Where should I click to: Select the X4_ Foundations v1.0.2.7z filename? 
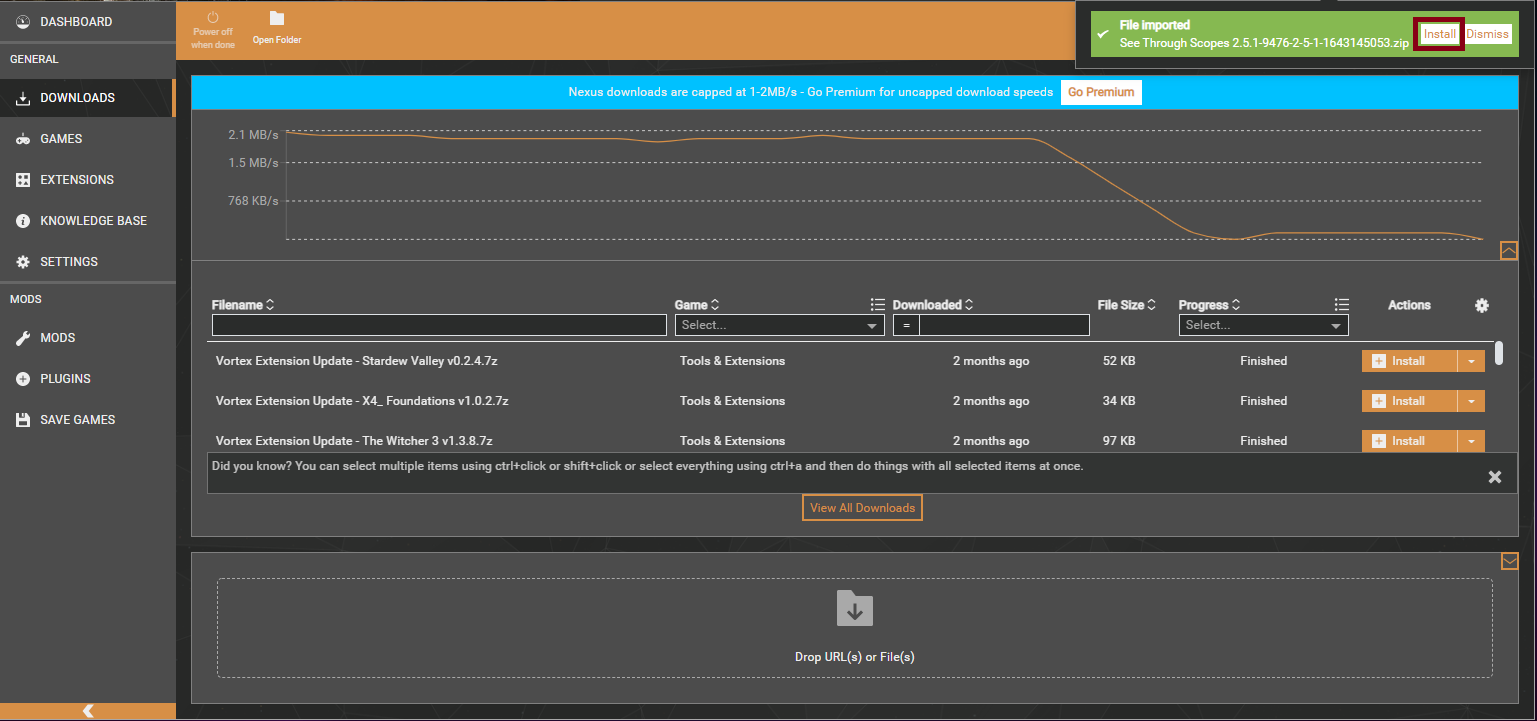pos(362,401)
